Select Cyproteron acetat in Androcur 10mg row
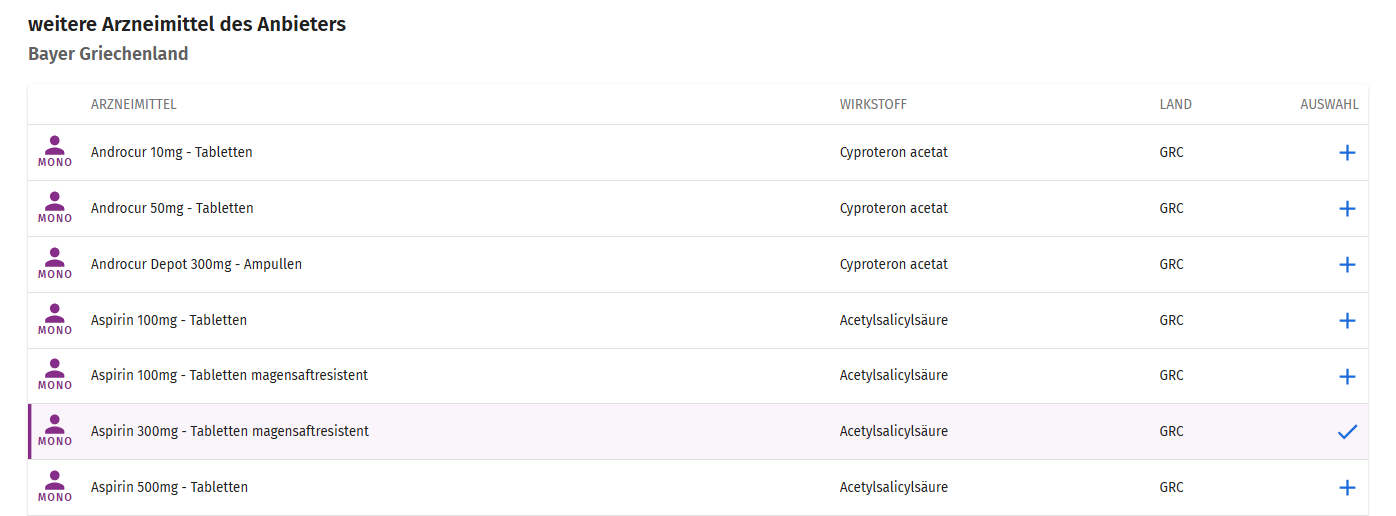 [x=894, y=152]
